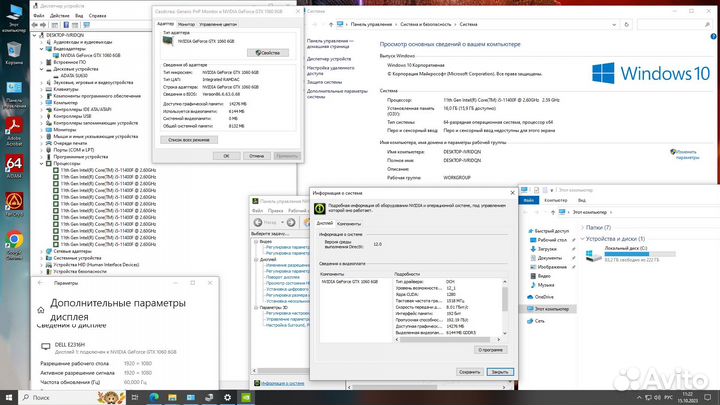Open Компьютер ribbon tab in explorer
The height and width of the screenshot is (405, 720).
click(555, 200)
